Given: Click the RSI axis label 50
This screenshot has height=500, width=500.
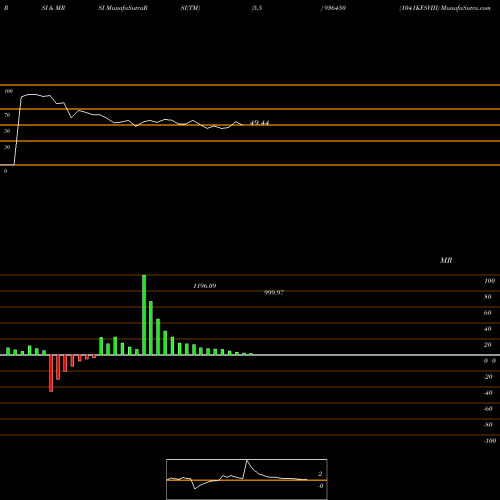Looking at the screenshot, I should [7, 131].
